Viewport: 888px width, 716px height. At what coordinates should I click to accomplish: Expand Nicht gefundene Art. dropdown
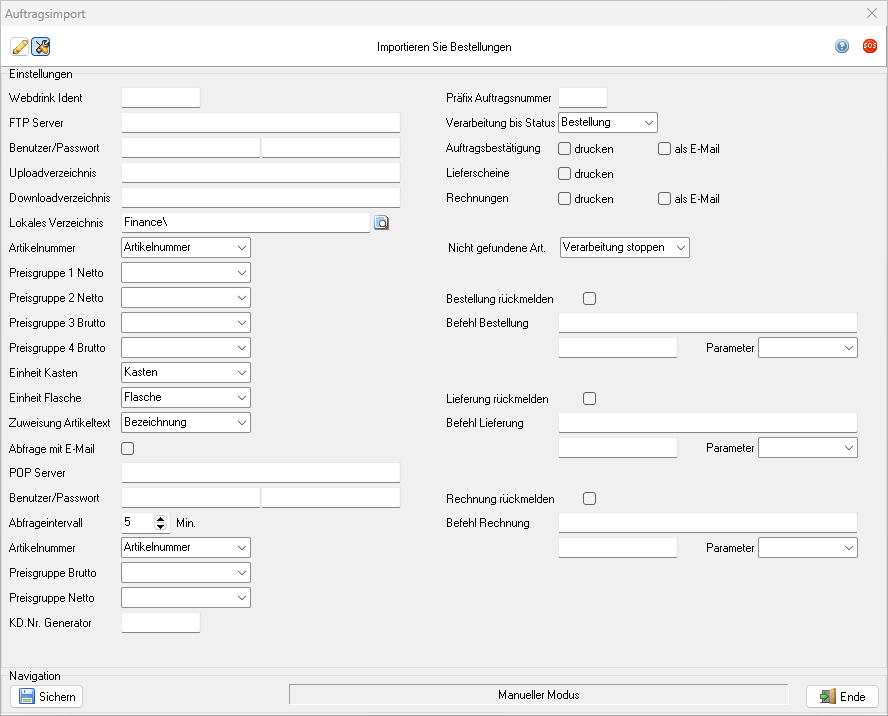(x=625, y=247)
